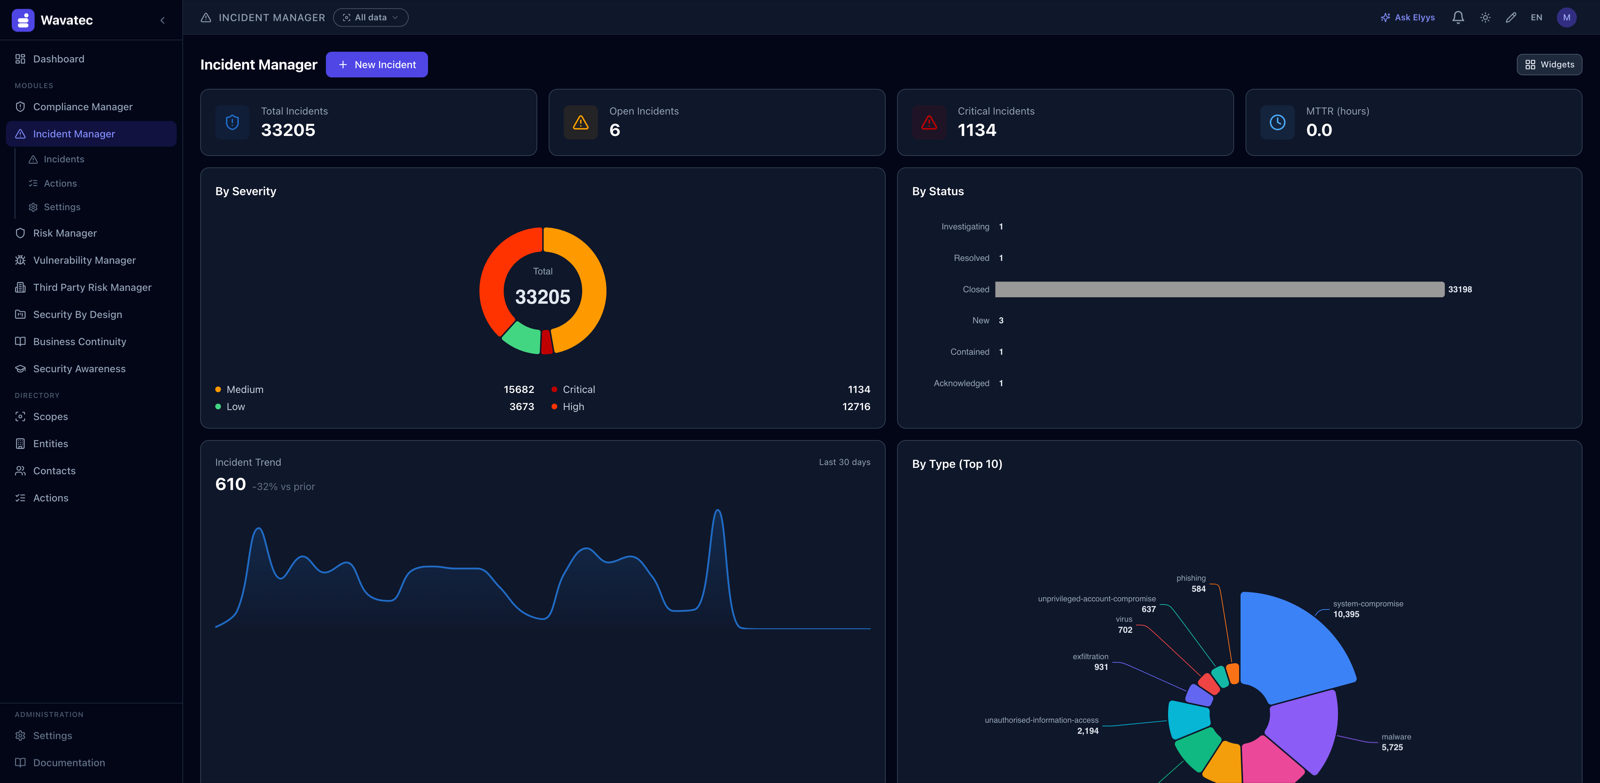Collapse the sidebar with the chevron arrow
Viewport: 1600px width, 783px height.
[x=162, y=20]
